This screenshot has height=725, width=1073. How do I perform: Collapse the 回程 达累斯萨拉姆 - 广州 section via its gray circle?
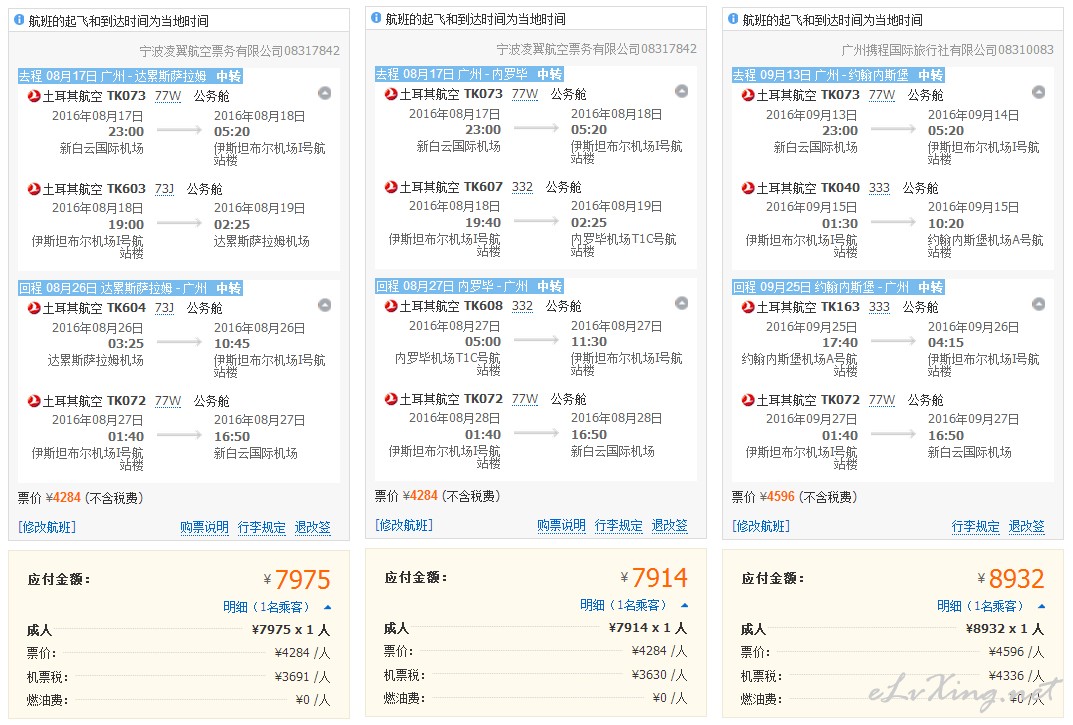[x=324, y=305]
